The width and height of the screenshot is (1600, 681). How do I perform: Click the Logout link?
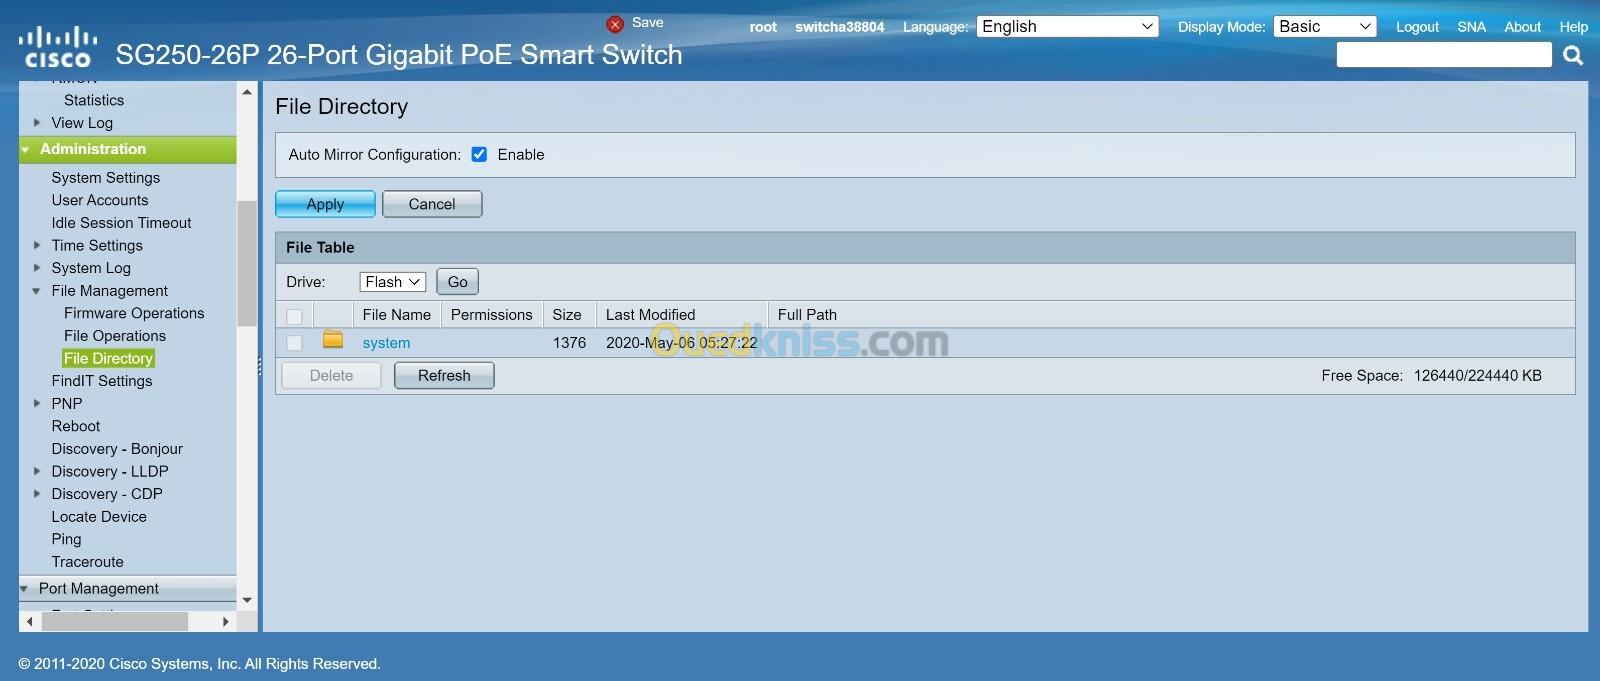[1417, 27]
